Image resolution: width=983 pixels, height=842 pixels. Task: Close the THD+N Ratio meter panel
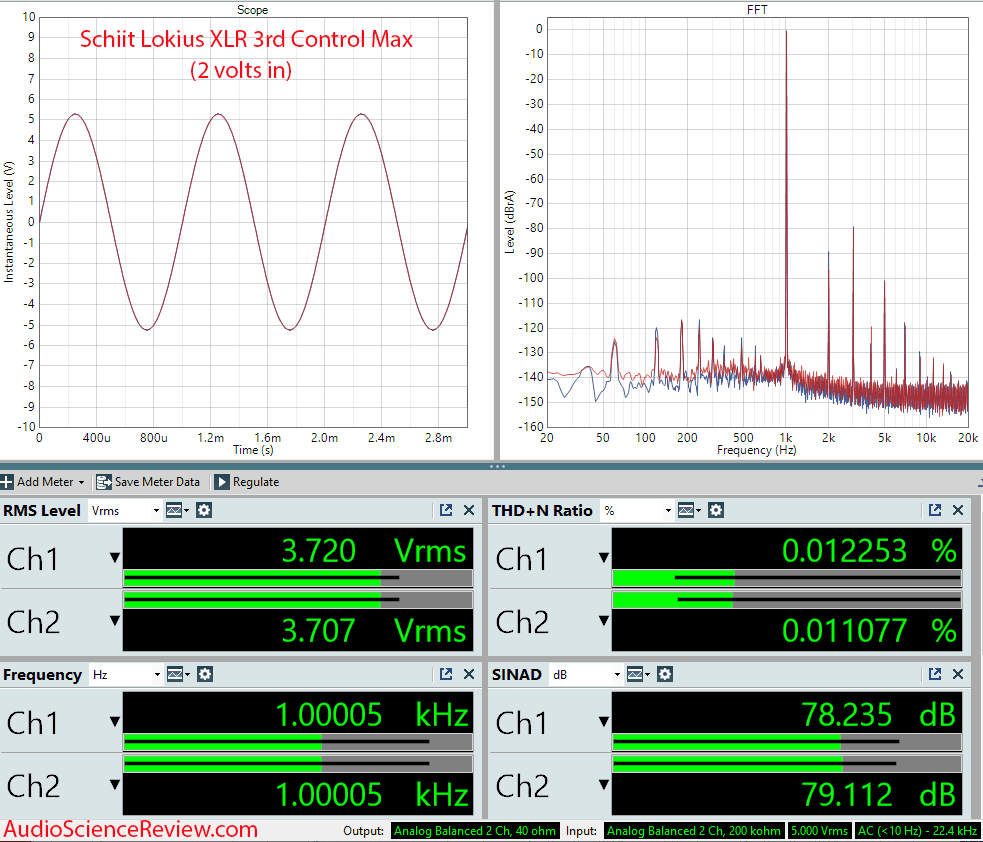958,511
